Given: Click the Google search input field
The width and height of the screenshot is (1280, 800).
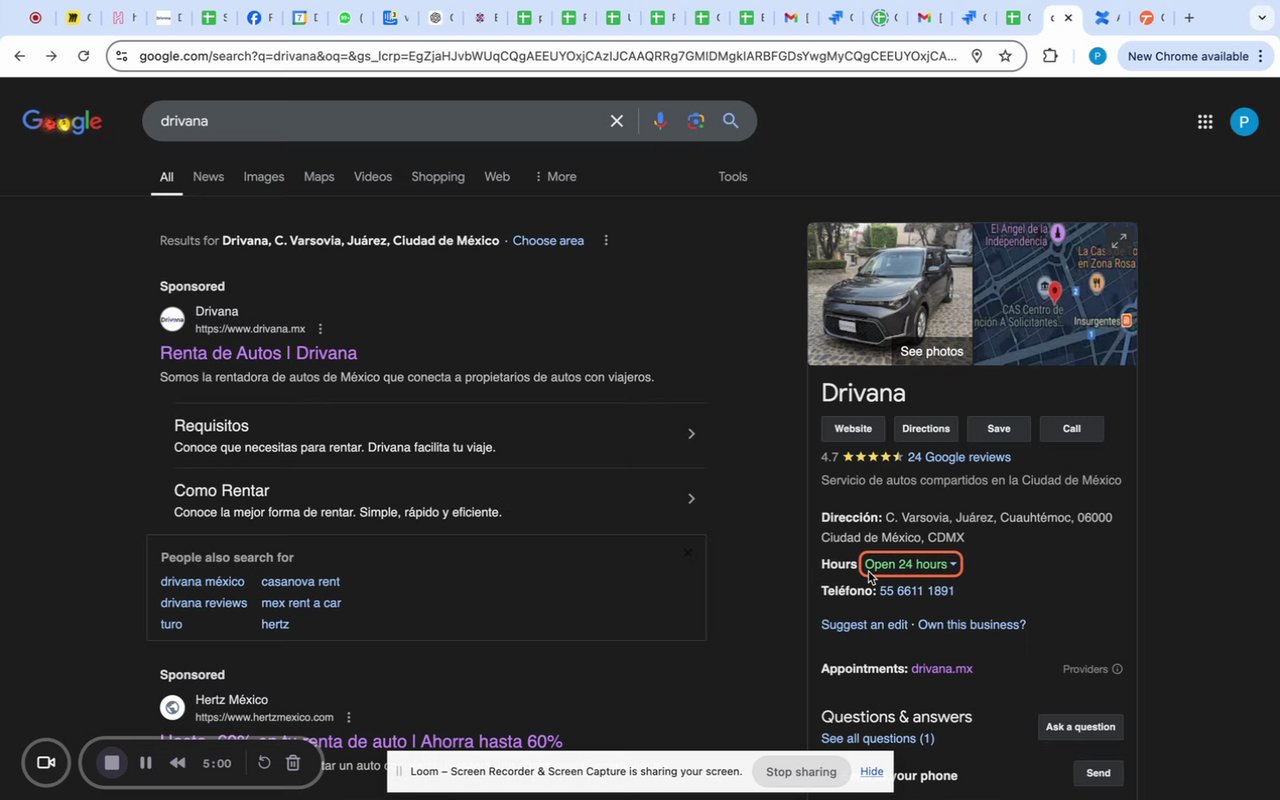Looking at the screenshot, I should (x=380, y=121).
